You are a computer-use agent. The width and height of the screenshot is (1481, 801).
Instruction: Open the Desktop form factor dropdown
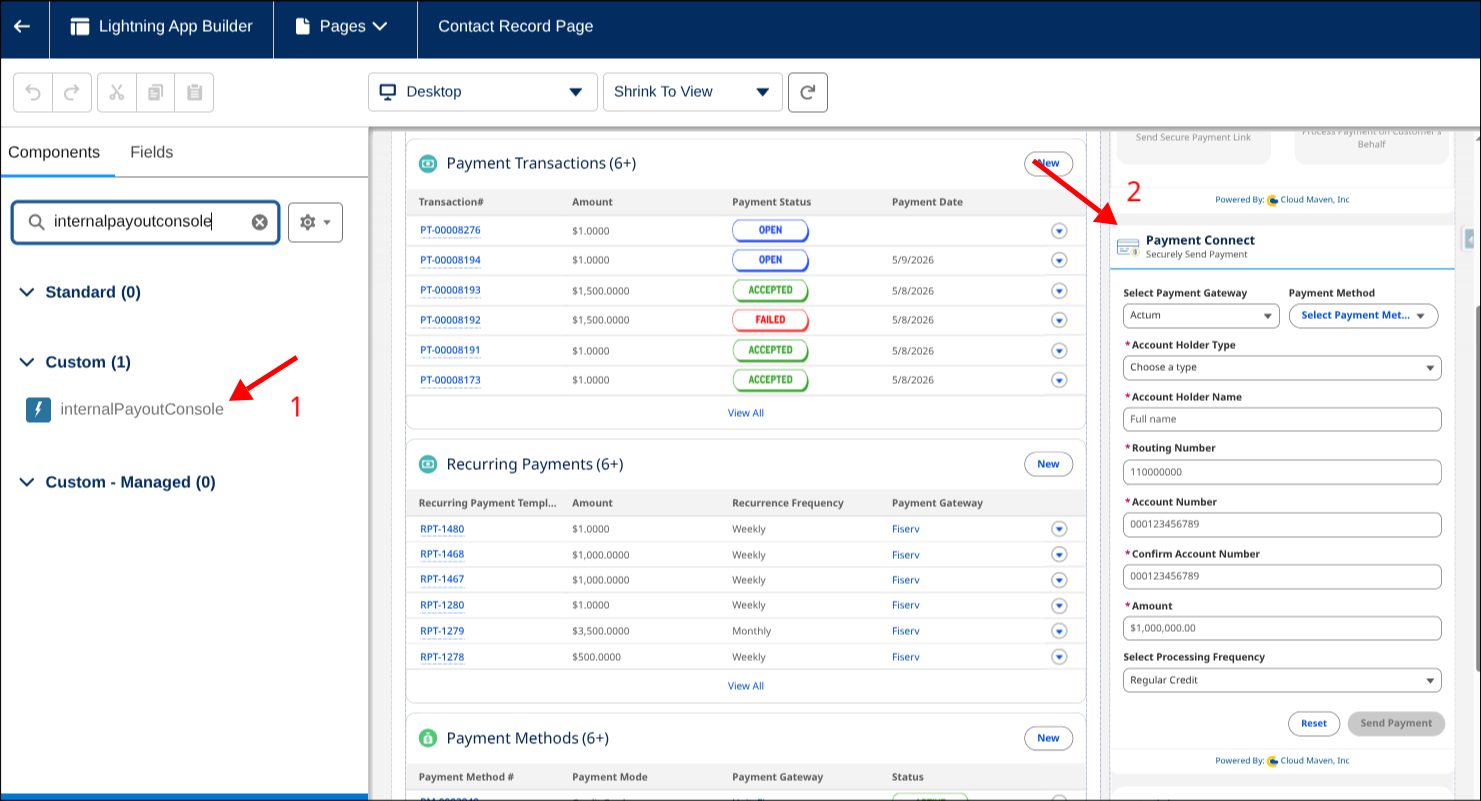point(482,92)
